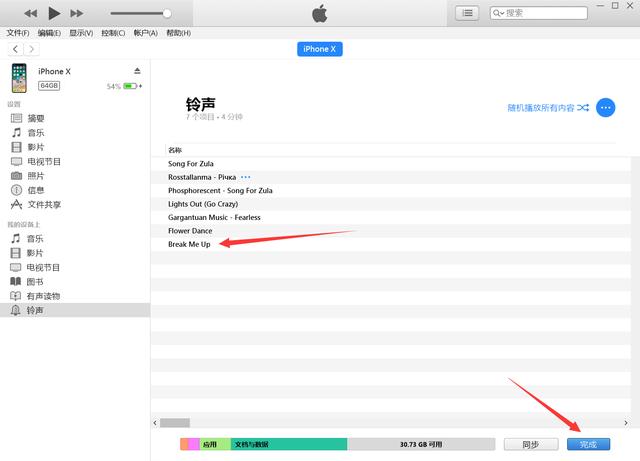
Task: Open the 帐户(A) menu
Action: point(146,33)
